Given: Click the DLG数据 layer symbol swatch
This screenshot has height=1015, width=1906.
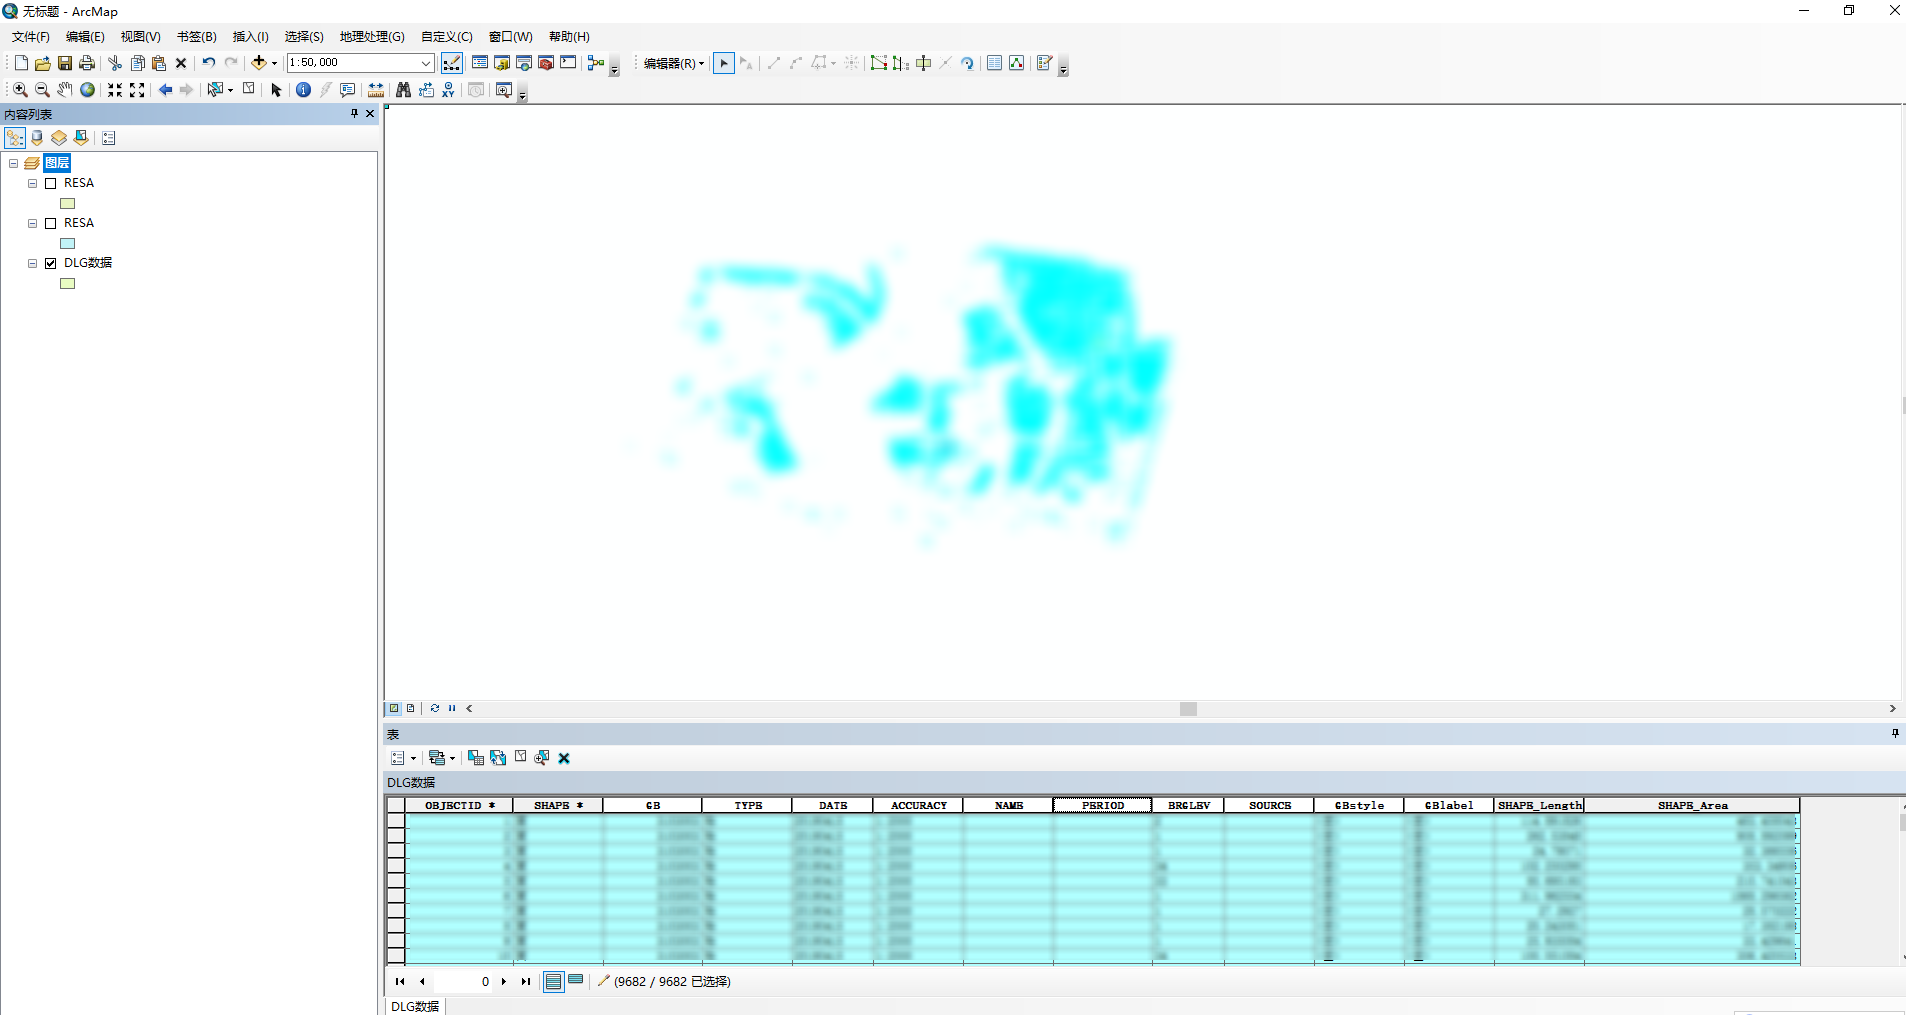Looking at the screenshot, I should [68, 284].
